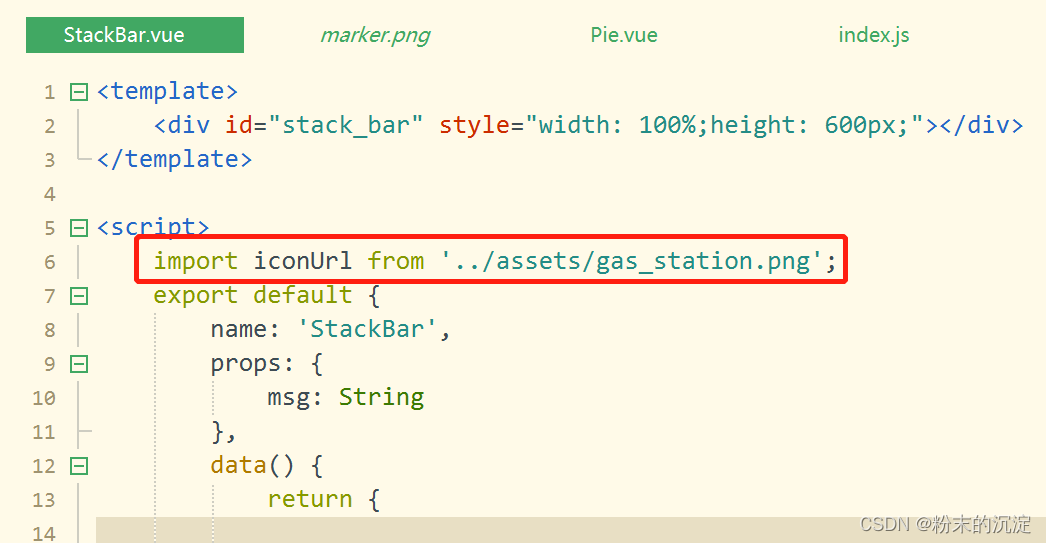The image size is (1046, 543).
Task: Click line number 1 in gutter
Action: pos(50,92)
